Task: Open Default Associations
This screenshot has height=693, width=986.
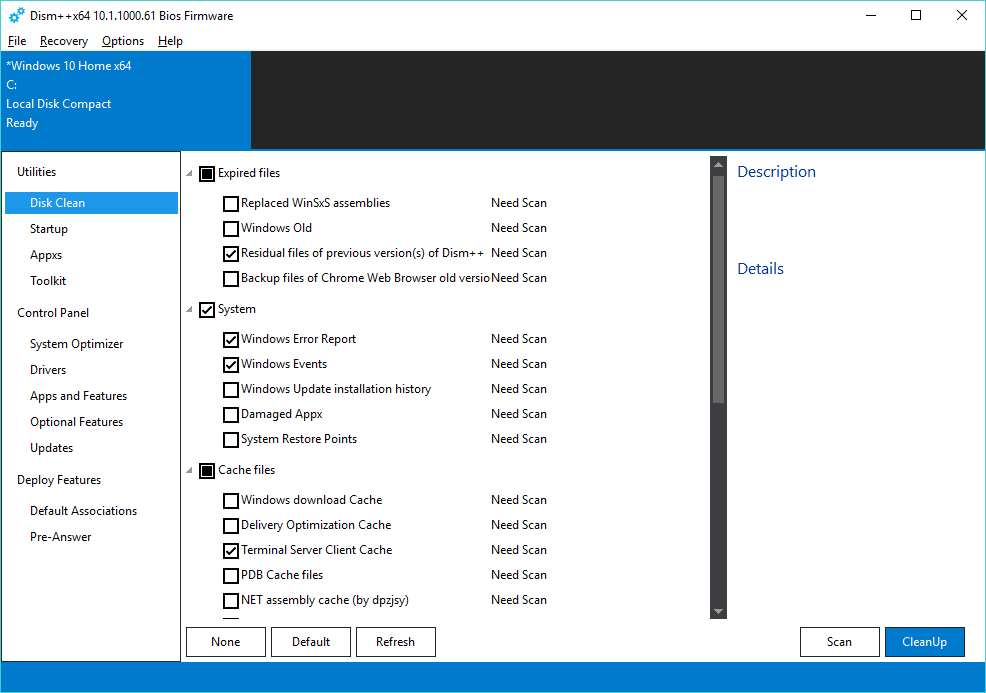Action: [84, 511]
